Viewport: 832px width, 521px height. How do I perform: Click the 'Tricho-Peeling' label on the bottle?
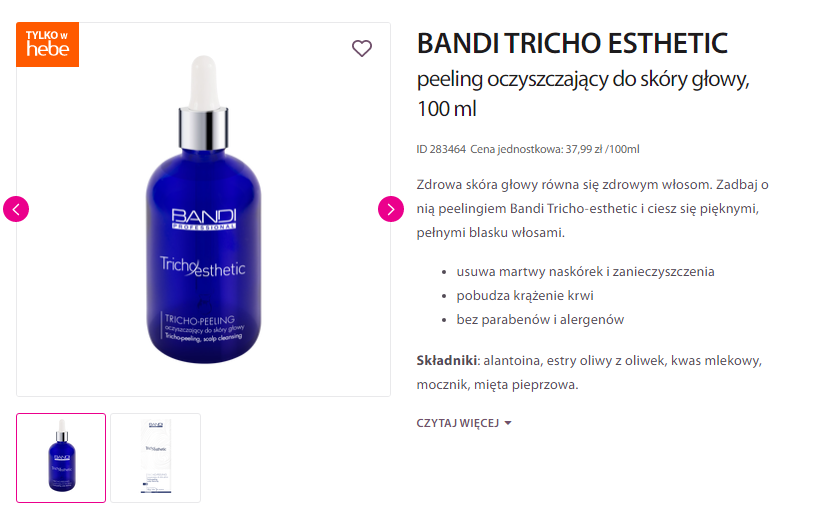tap(200, 320)
